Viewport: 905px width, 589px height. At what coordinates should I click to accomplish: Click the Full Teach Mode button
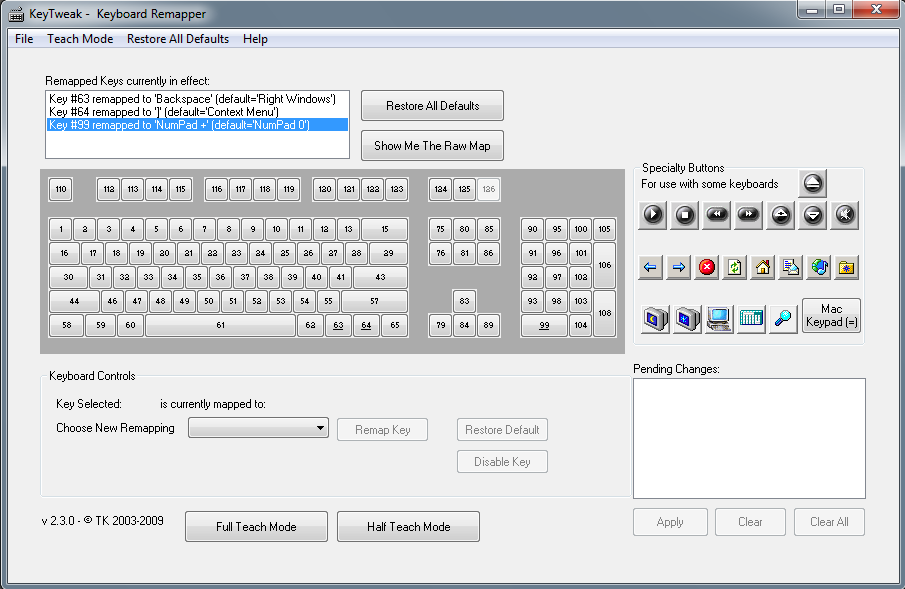click(x=256, y=526)
